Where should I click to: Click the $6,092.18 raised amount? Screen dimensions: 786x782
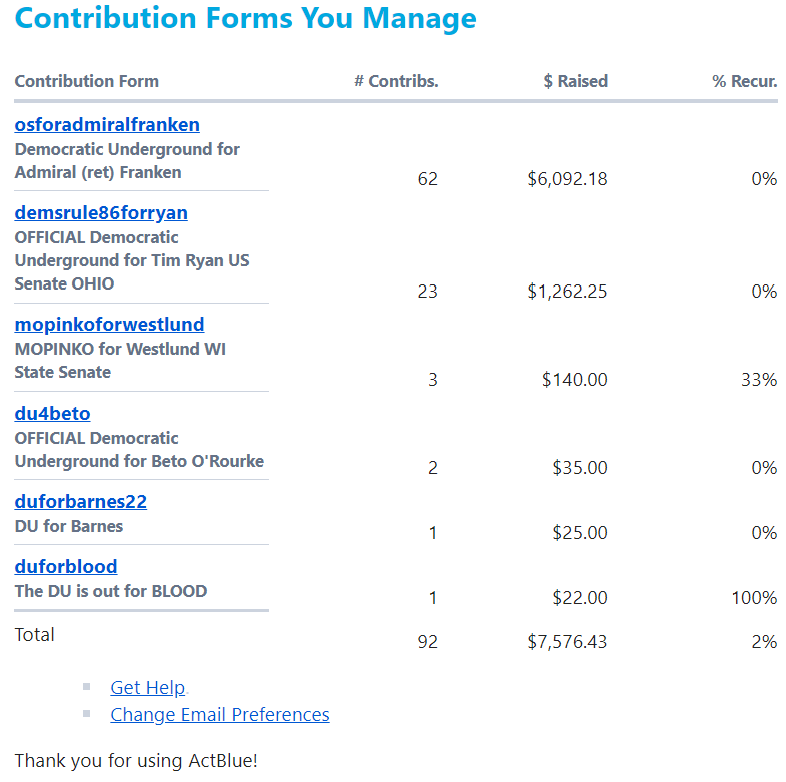pos(567,180)
